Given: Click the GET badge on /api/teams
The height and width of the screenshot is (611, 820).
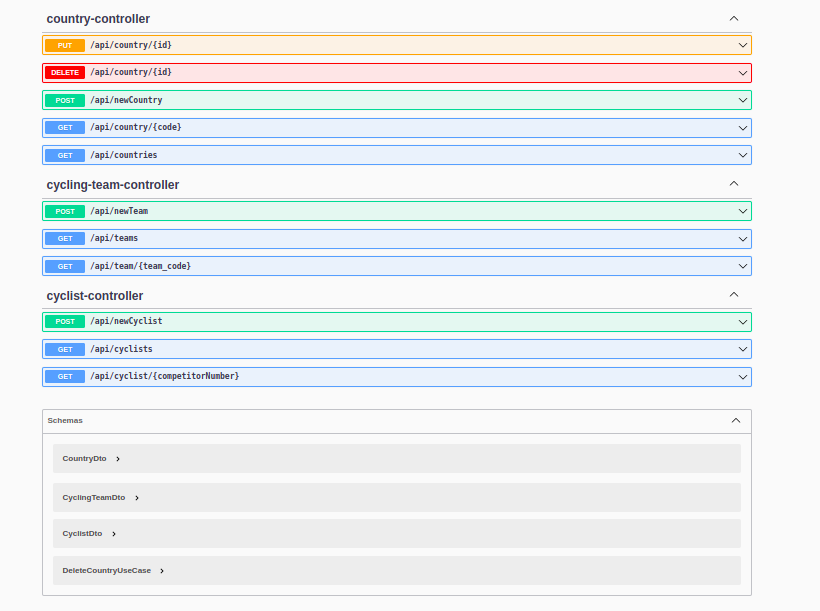Looking at the screenshot, I should pos(64,238).
